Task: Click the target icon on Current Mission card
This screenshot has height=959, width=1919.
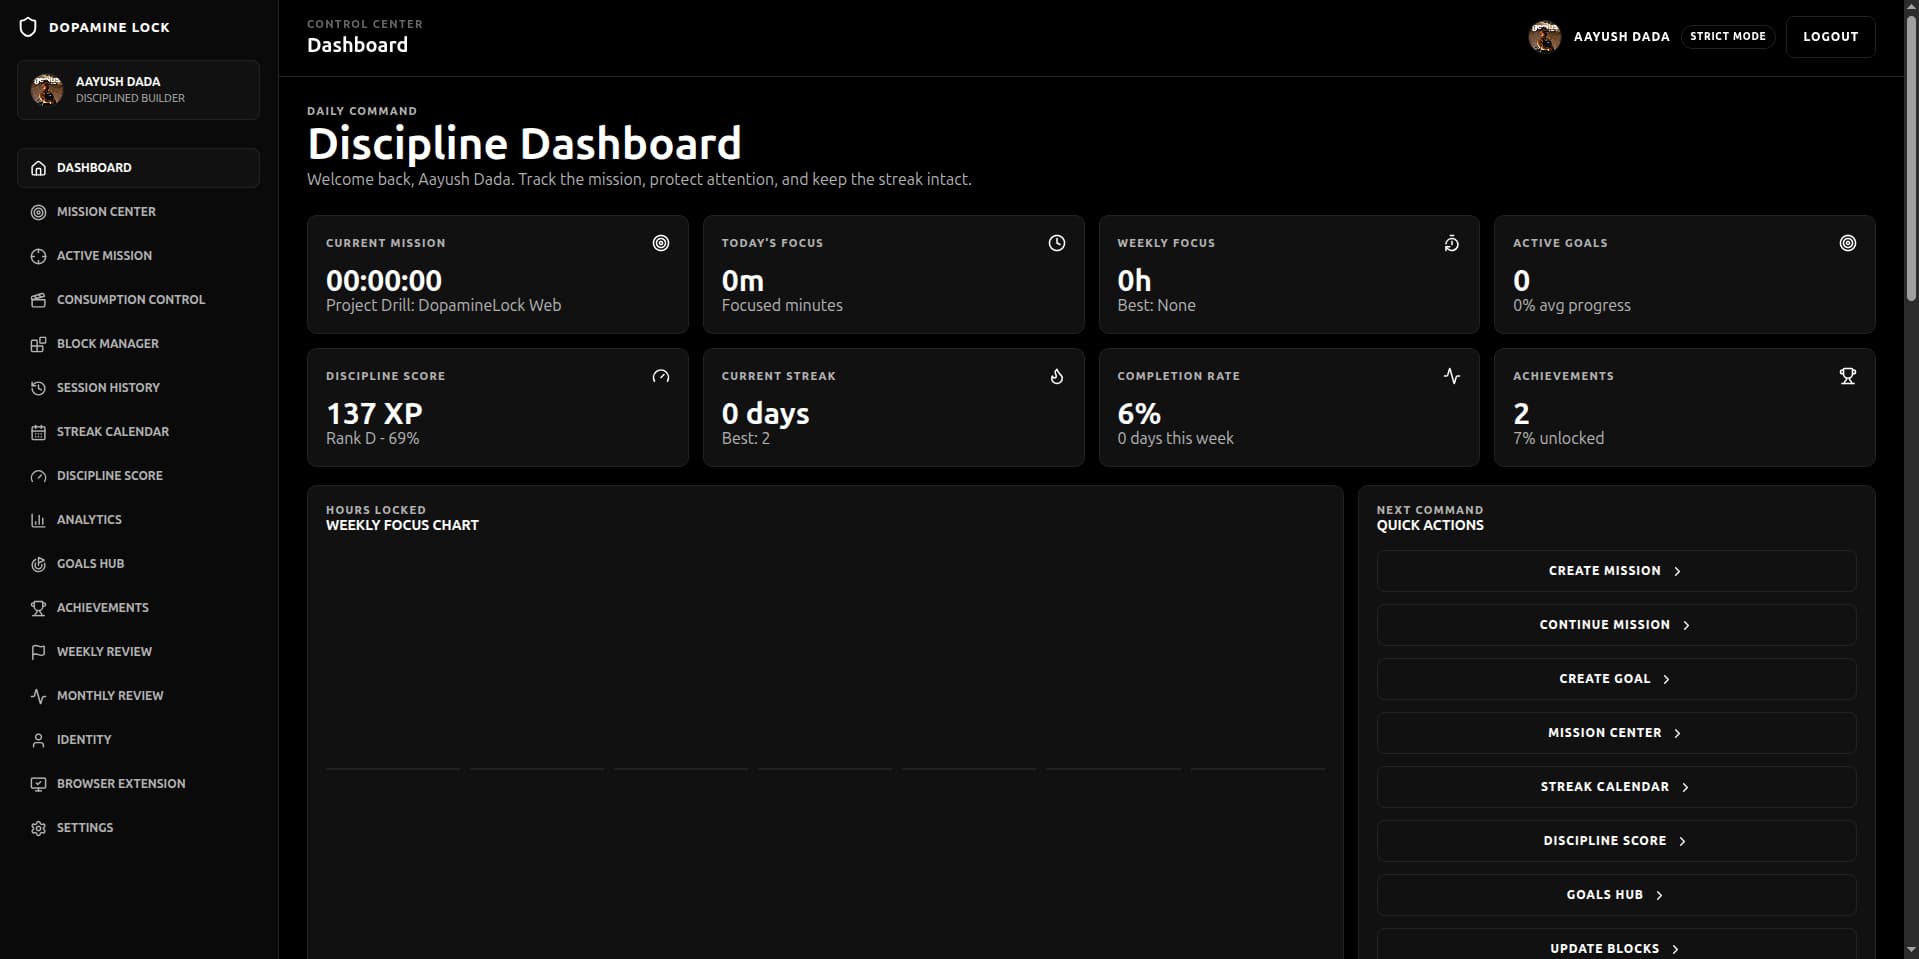Action: tap(661, 243)
